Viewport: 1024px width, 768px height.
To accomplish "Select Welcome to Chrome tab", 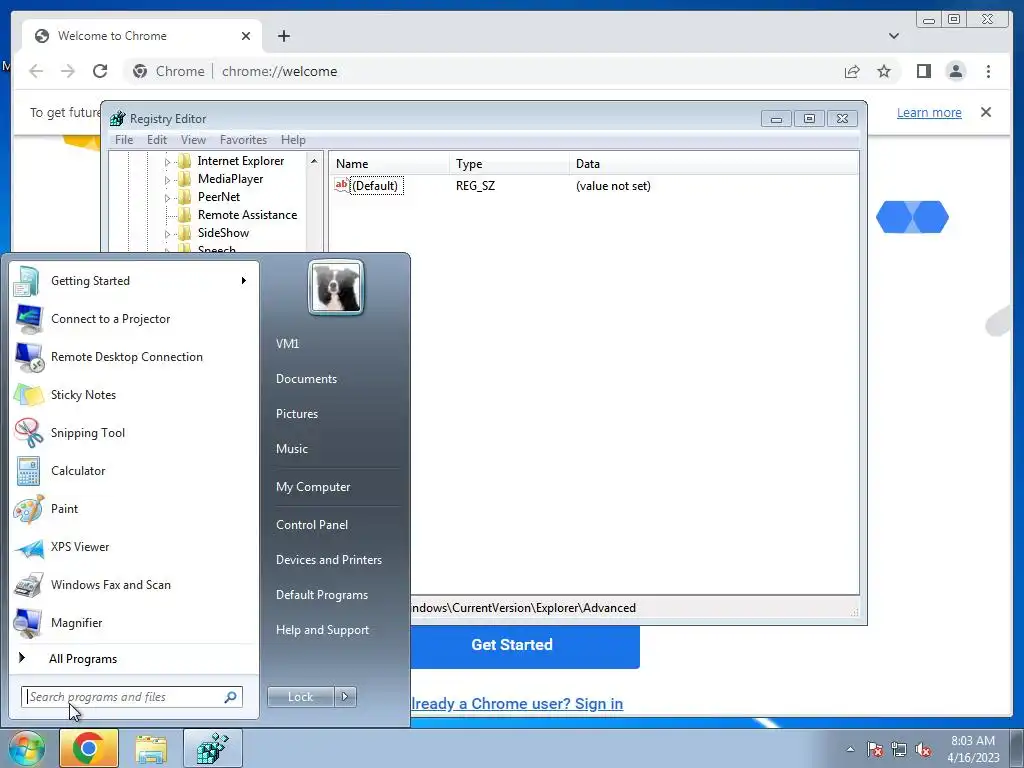I will tap(142, 36).
